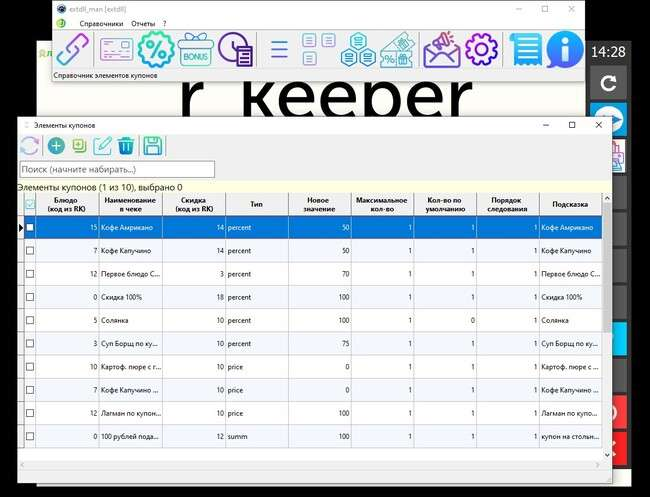Delete selected element with trash icon

pos(126,146)
